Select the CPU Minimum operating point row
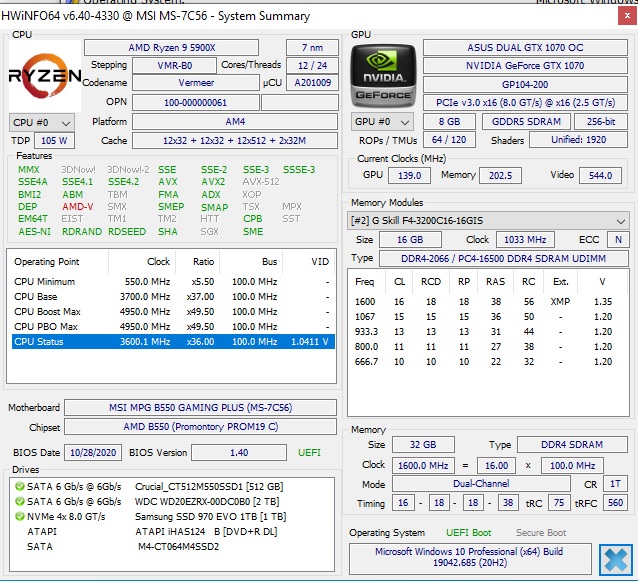The image size is (638, 583). pyautogui.click(x=173, y=282)
